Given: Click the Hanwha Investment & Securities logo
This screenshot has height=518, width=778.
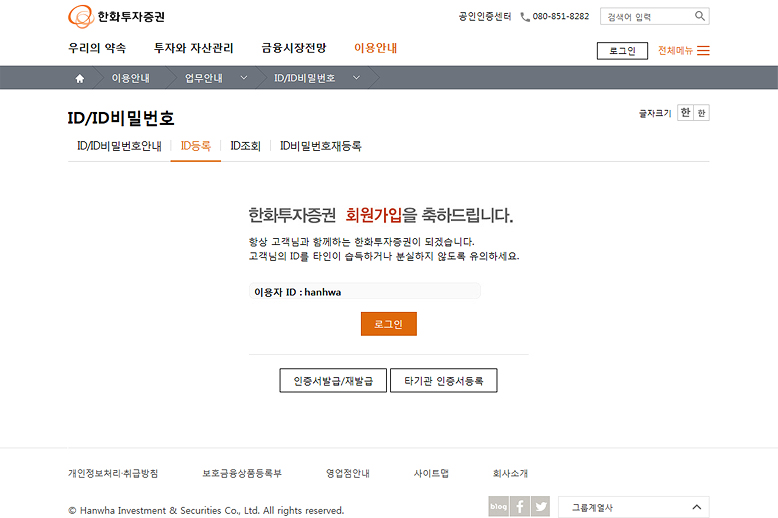Looking at the screenshot, I should coord(116,17).
